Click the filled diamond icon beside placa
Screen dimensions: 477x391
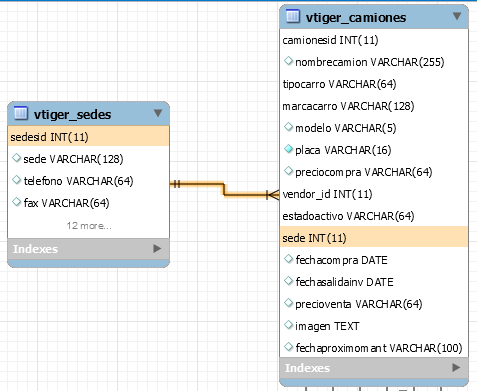click(x=288, y=149)
